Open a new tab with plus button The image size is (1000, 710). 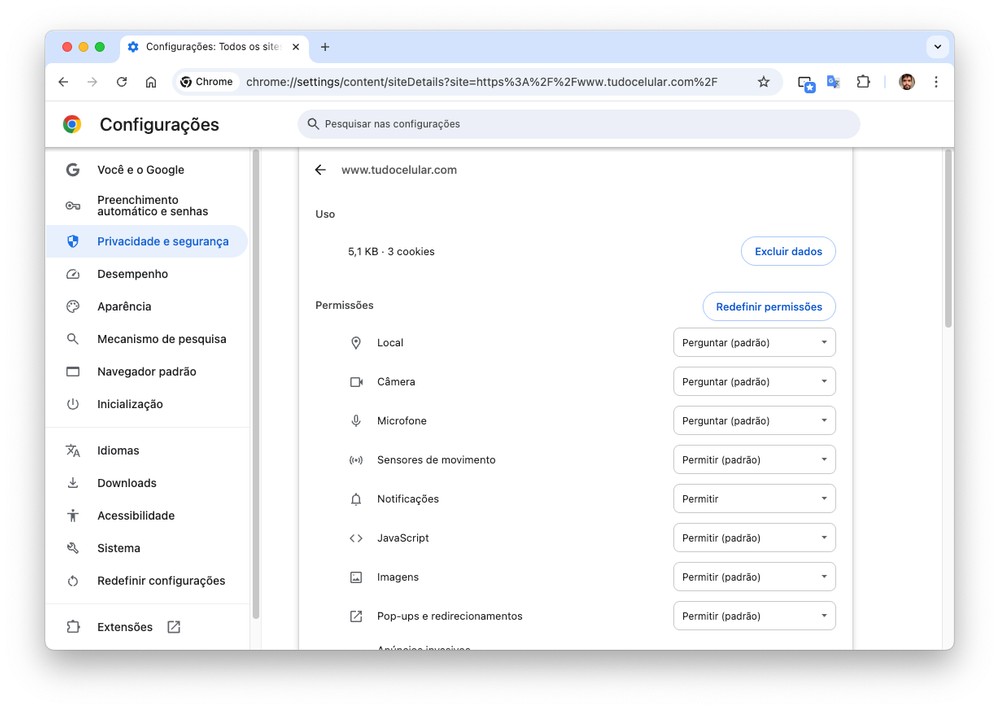click(325, 47)
